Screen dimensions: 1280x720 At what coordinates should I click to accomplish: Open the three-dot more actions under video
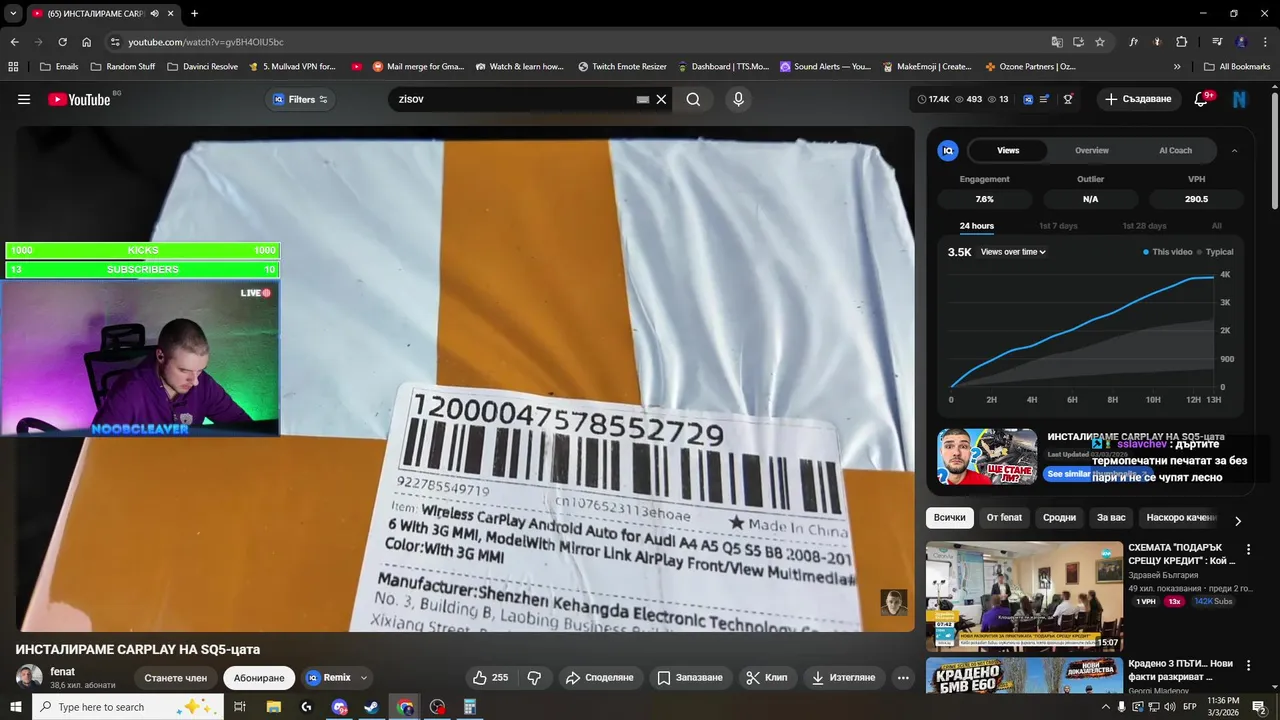click(x=903, y=678)
